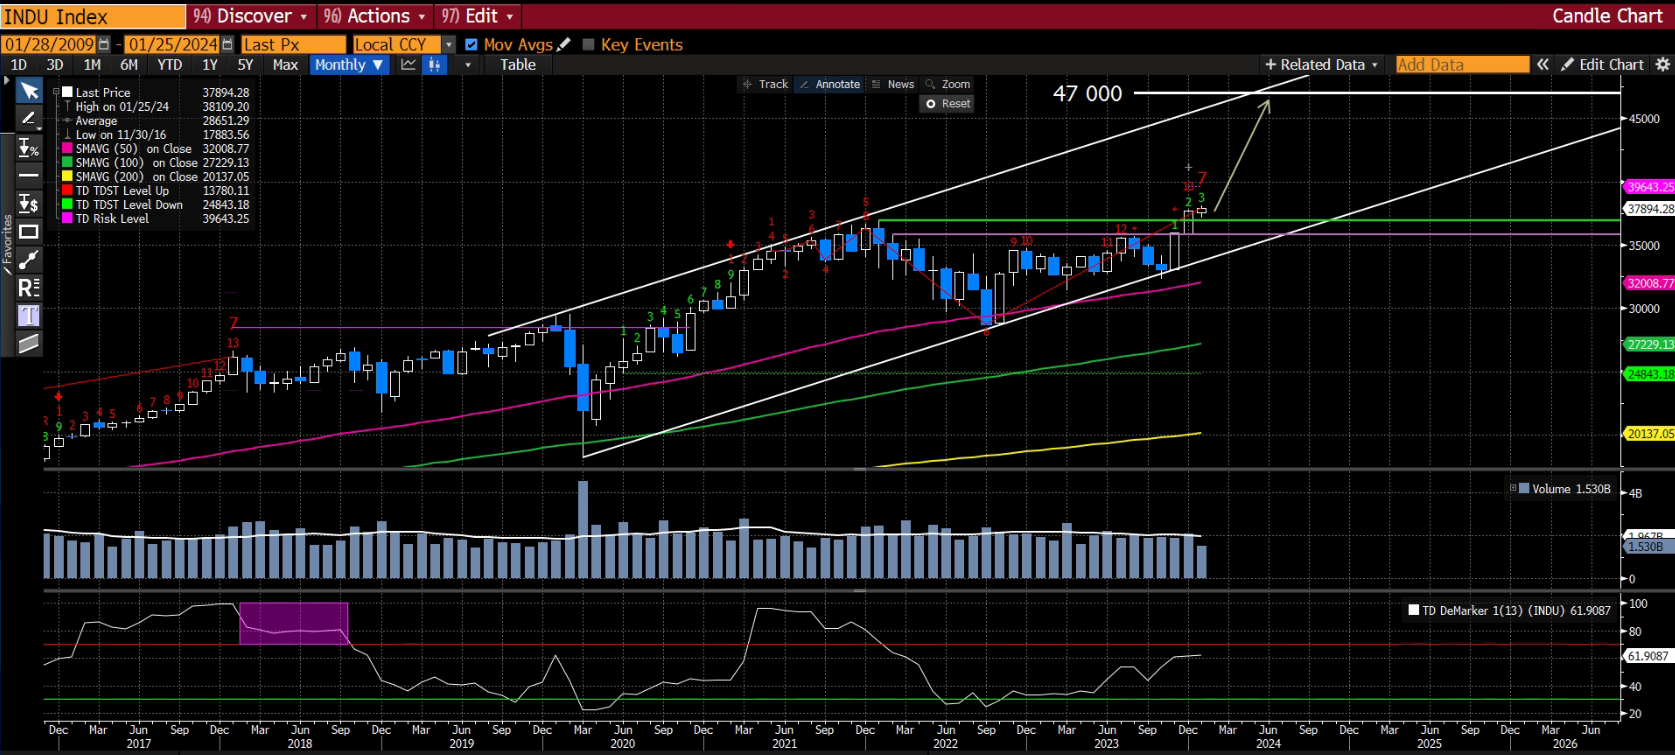Select the rectangle annotation tool
1675x755 pixels.
29,232
